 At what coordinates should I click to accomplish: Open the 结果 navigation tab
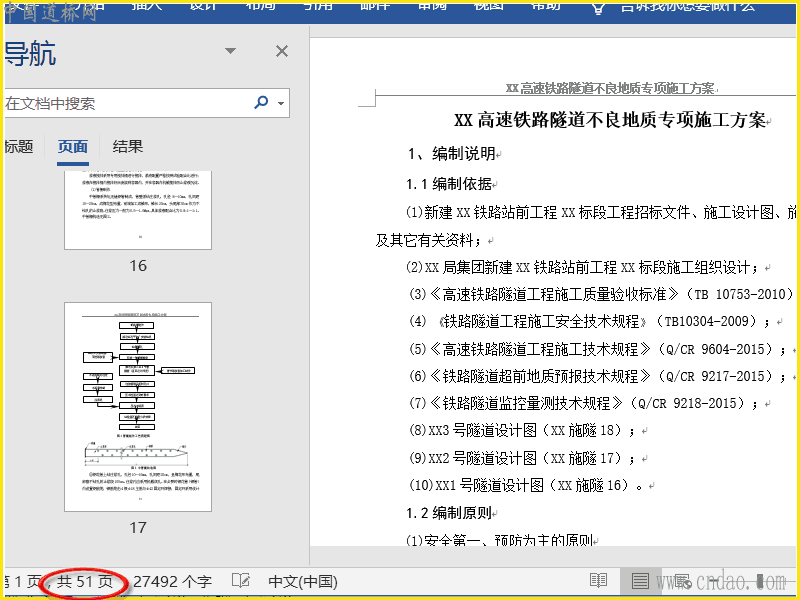pos(128,147)
